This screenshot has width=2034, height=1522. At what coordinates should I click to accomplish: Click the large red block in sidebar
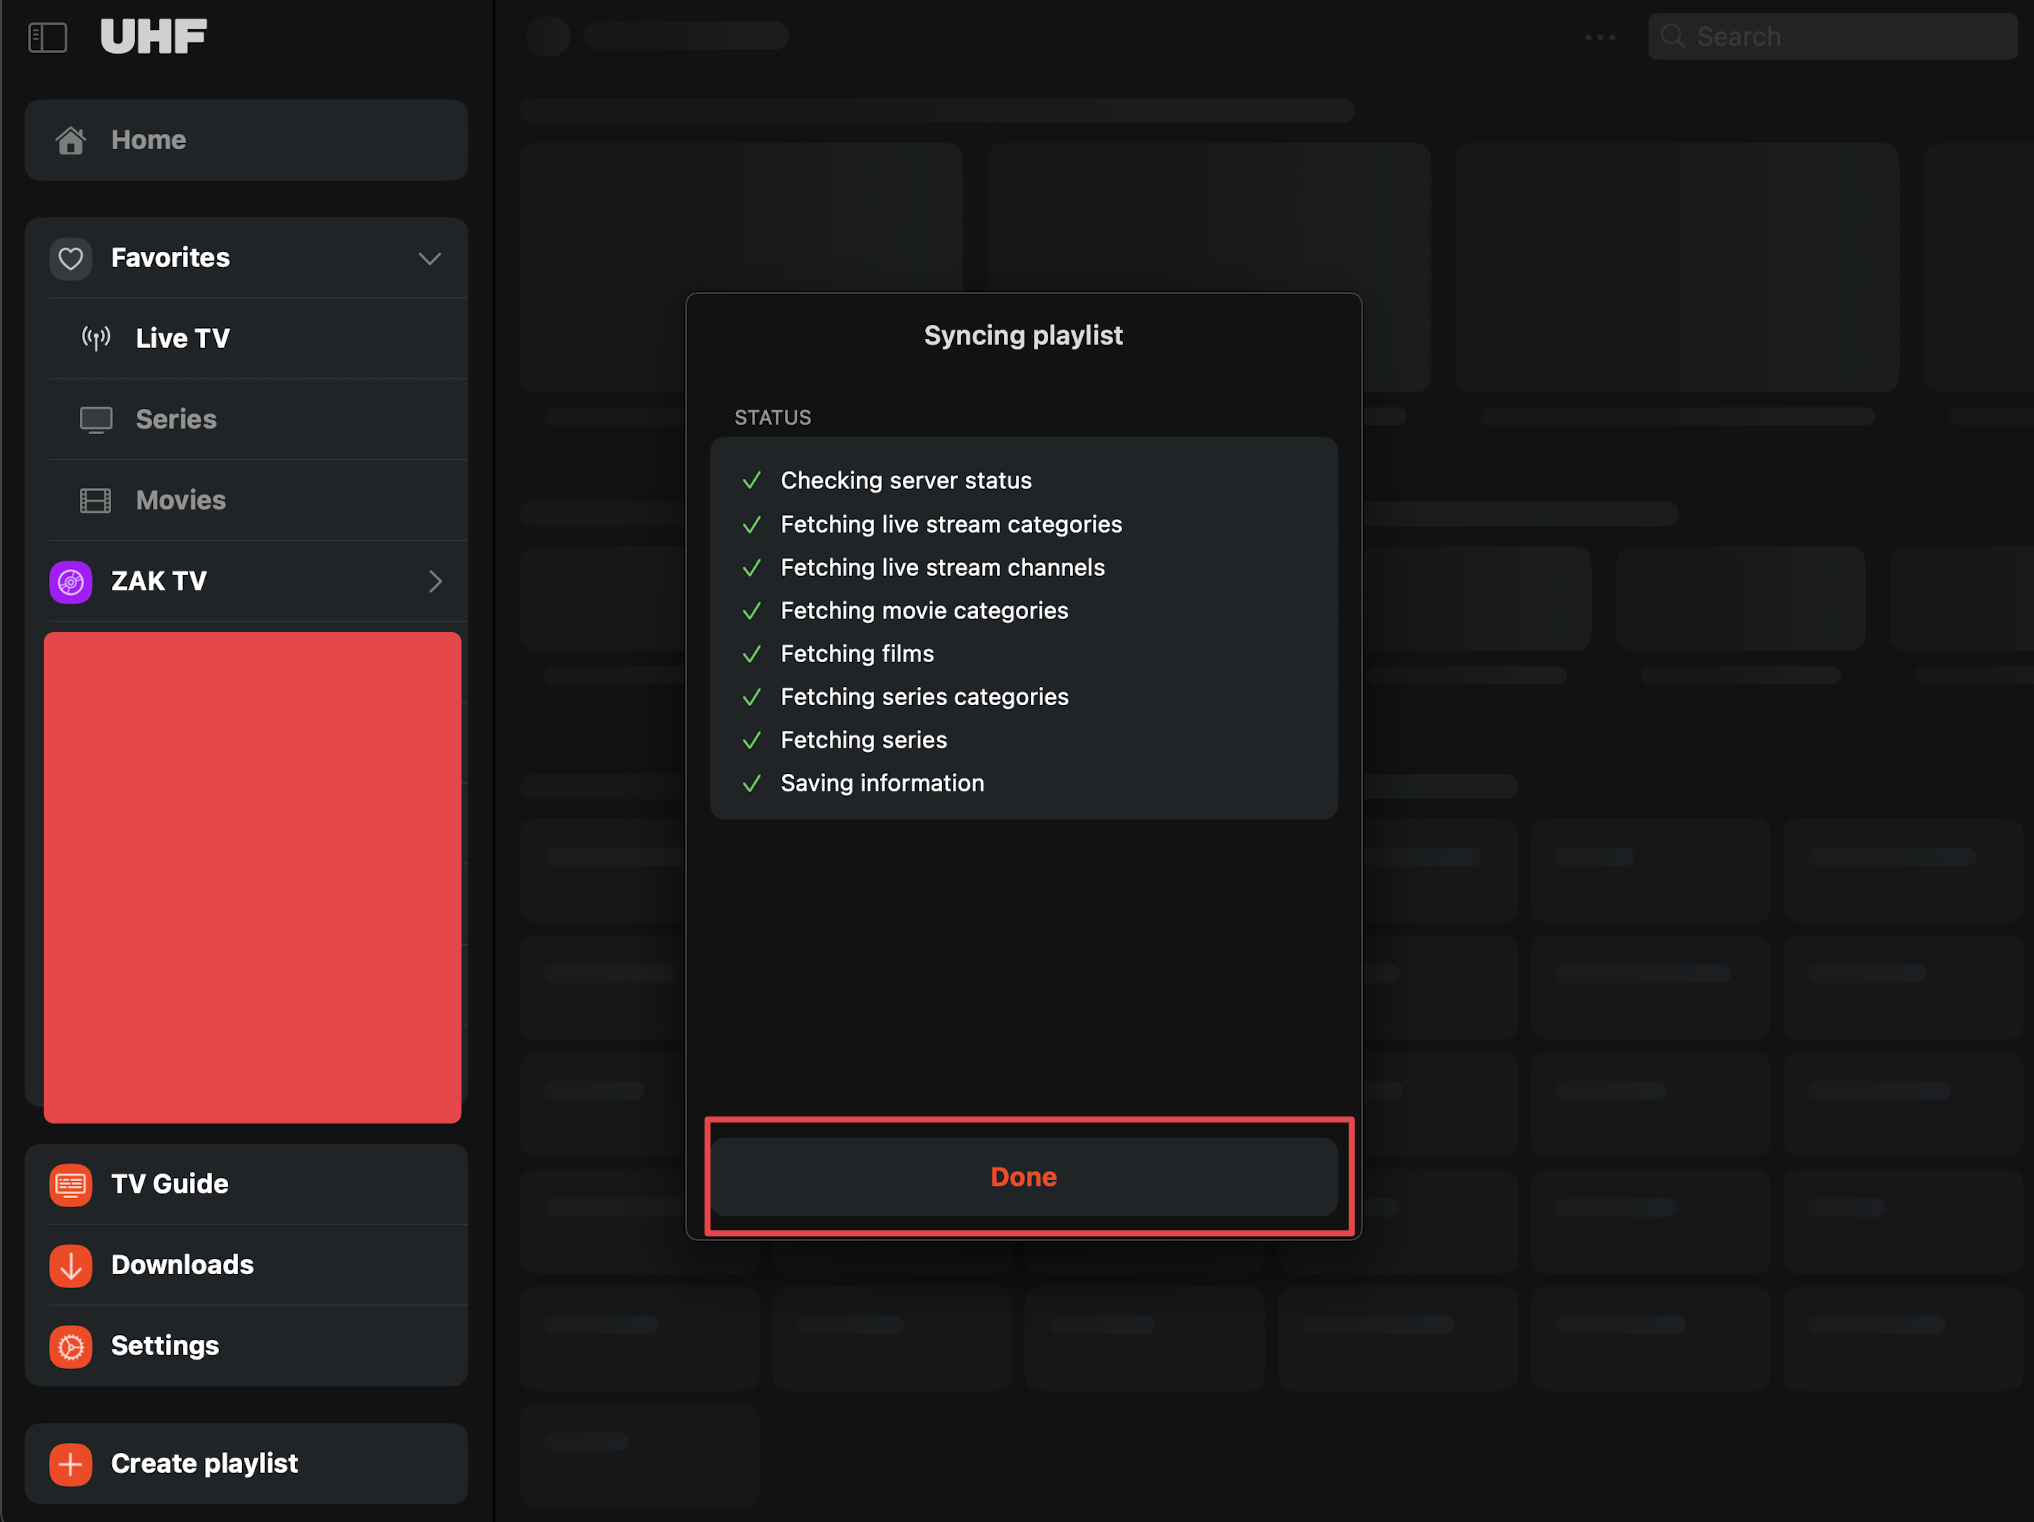click(252, 877)
